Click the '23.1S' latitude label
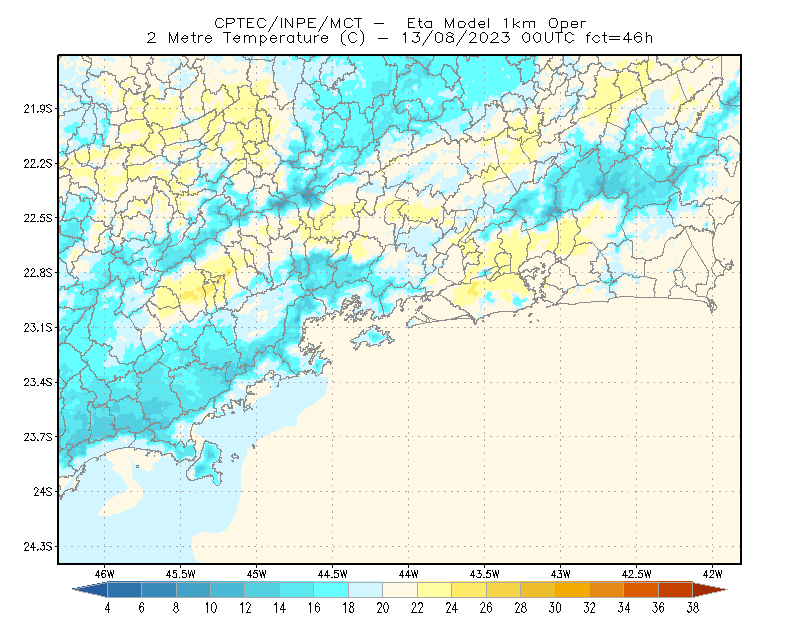 (38, 327)
